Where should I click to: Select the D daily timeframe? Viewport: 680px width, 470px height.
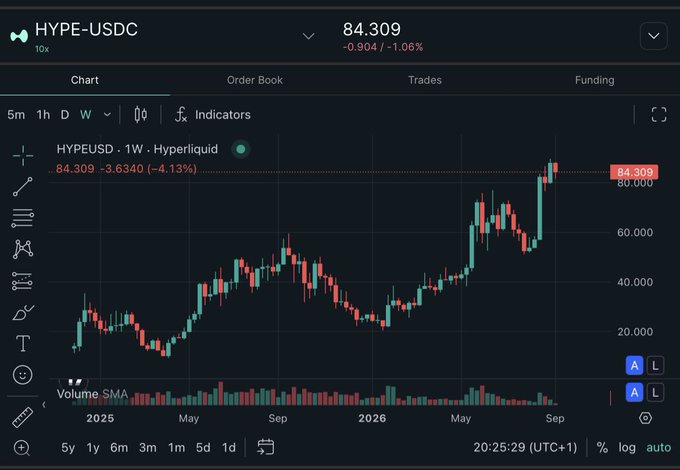(65, 114)
